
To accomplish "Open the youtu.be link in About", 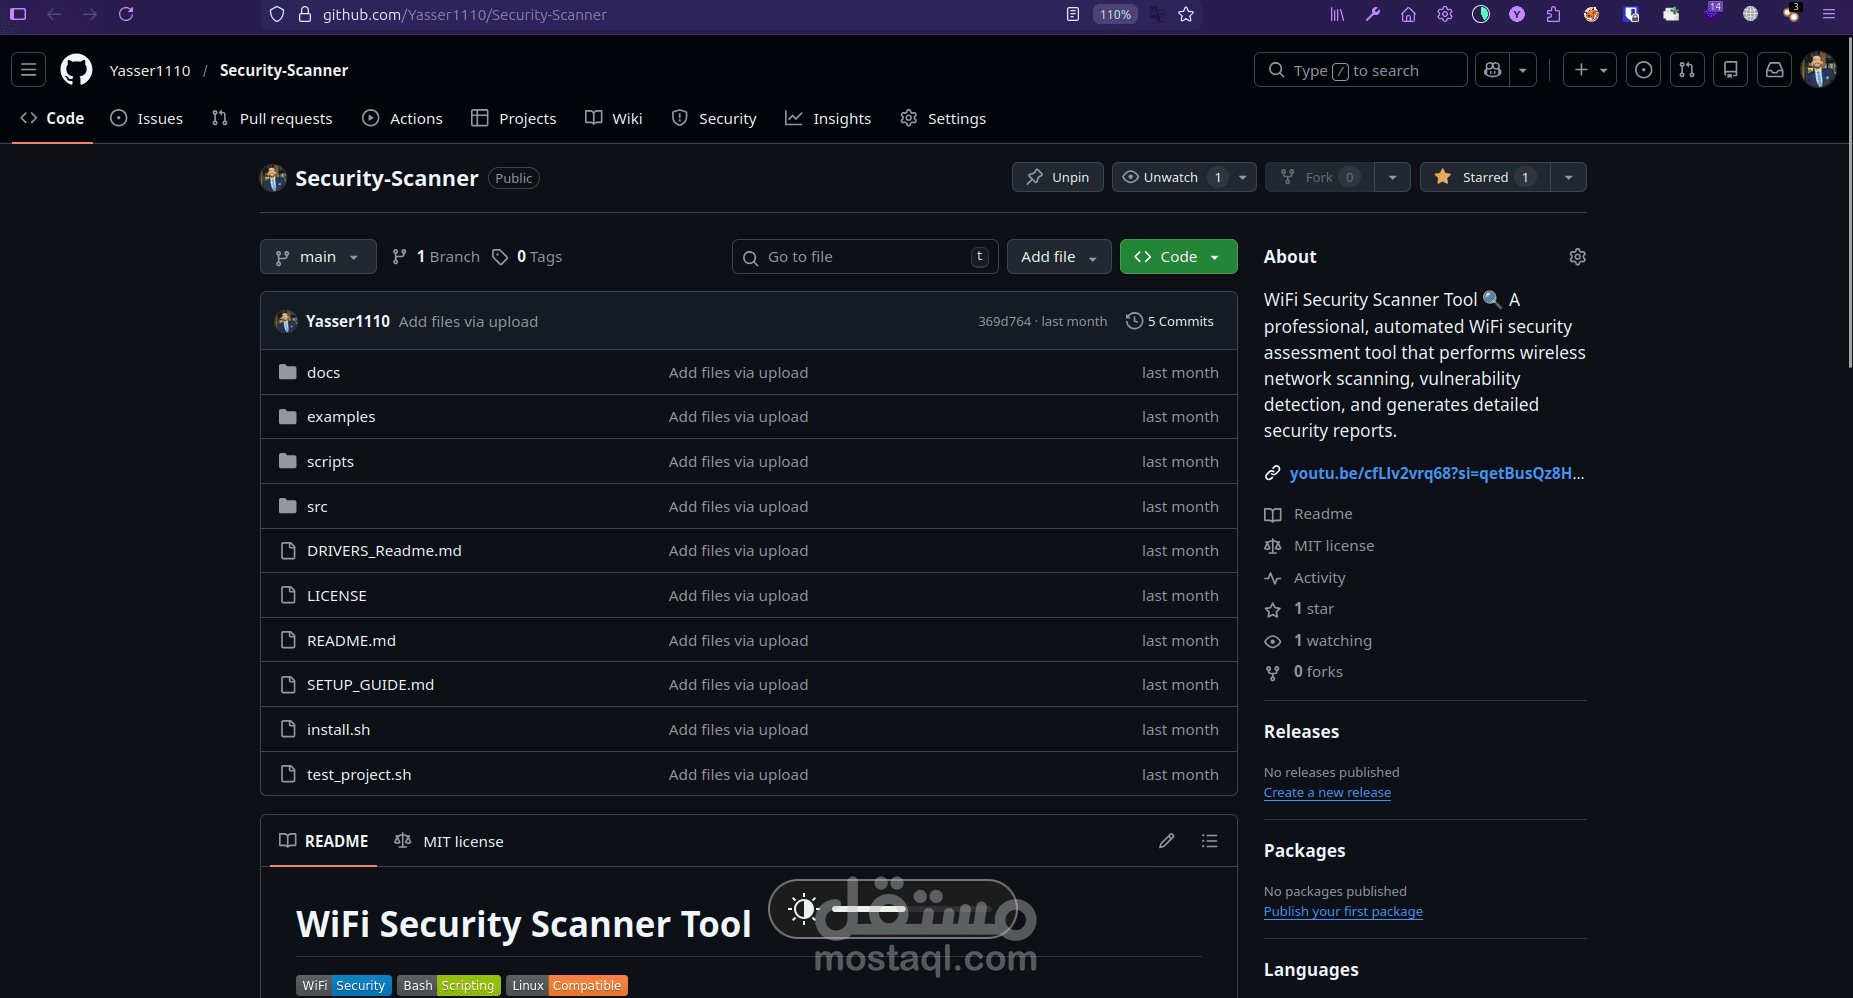I will (1437, 473).
